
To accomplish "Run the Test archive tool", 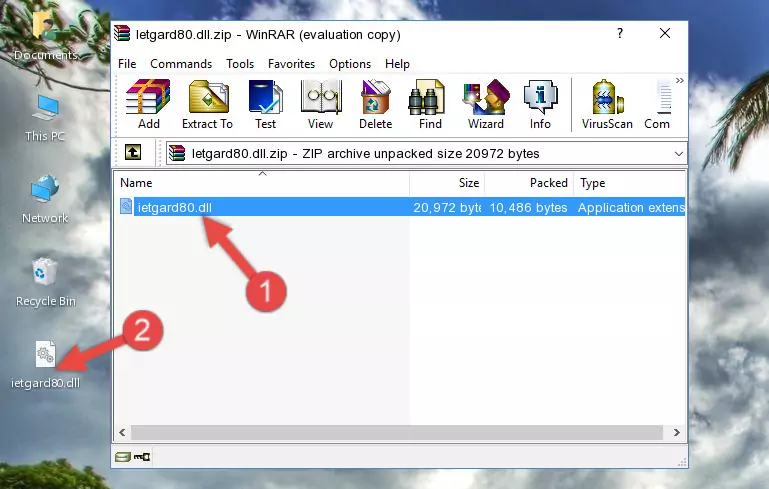I will 265,104.
